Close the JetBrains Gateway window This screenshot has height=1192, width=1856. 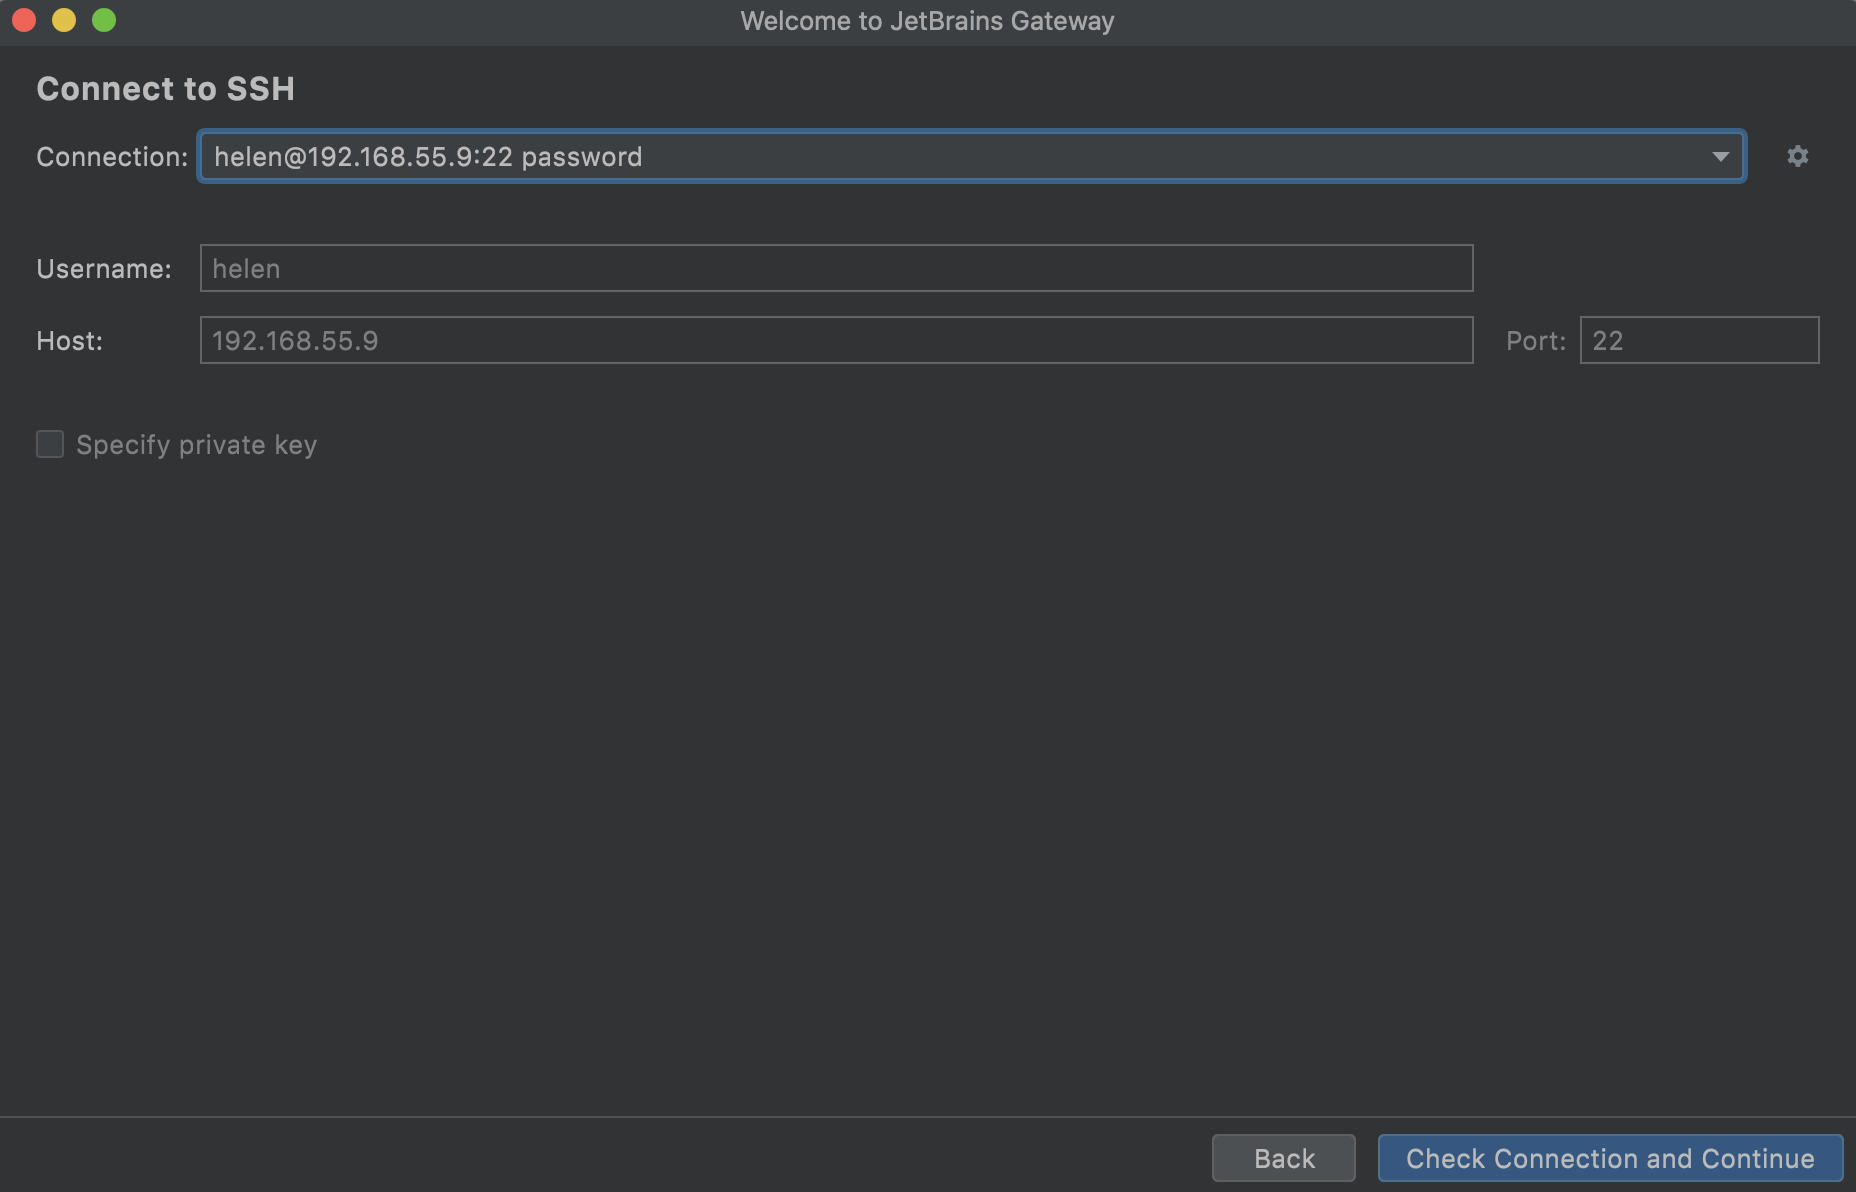pyautogui.click(x=22, y=20)
